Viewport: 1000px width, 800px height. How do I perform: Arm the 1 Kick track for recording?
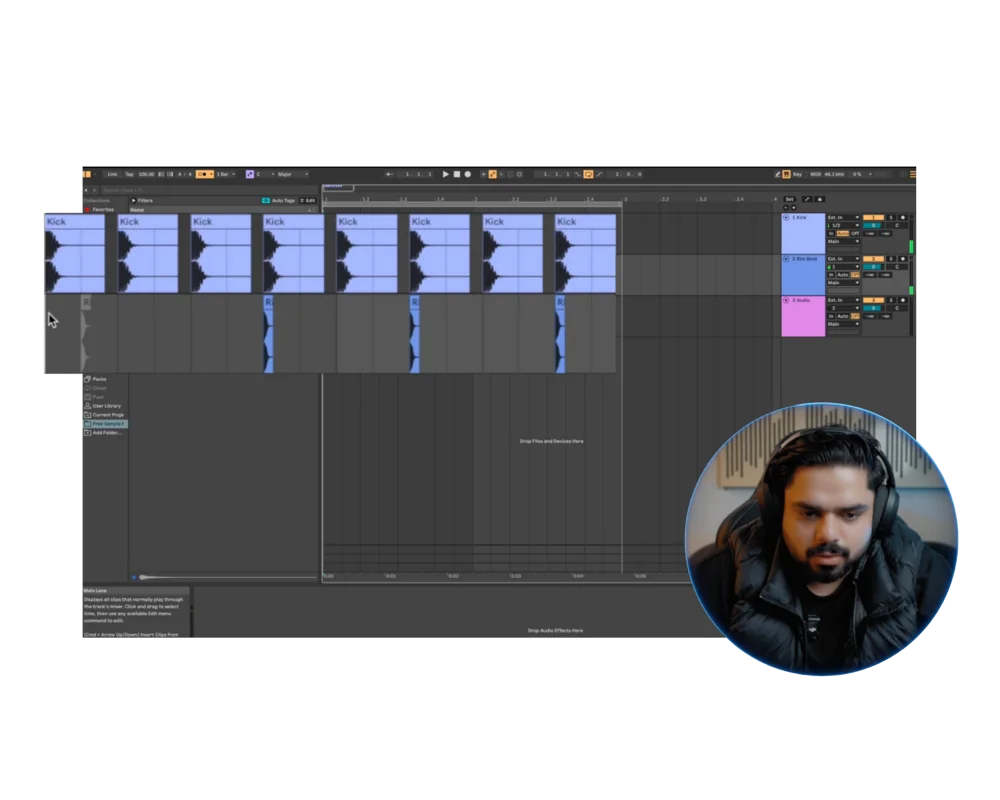coord(902,218)
